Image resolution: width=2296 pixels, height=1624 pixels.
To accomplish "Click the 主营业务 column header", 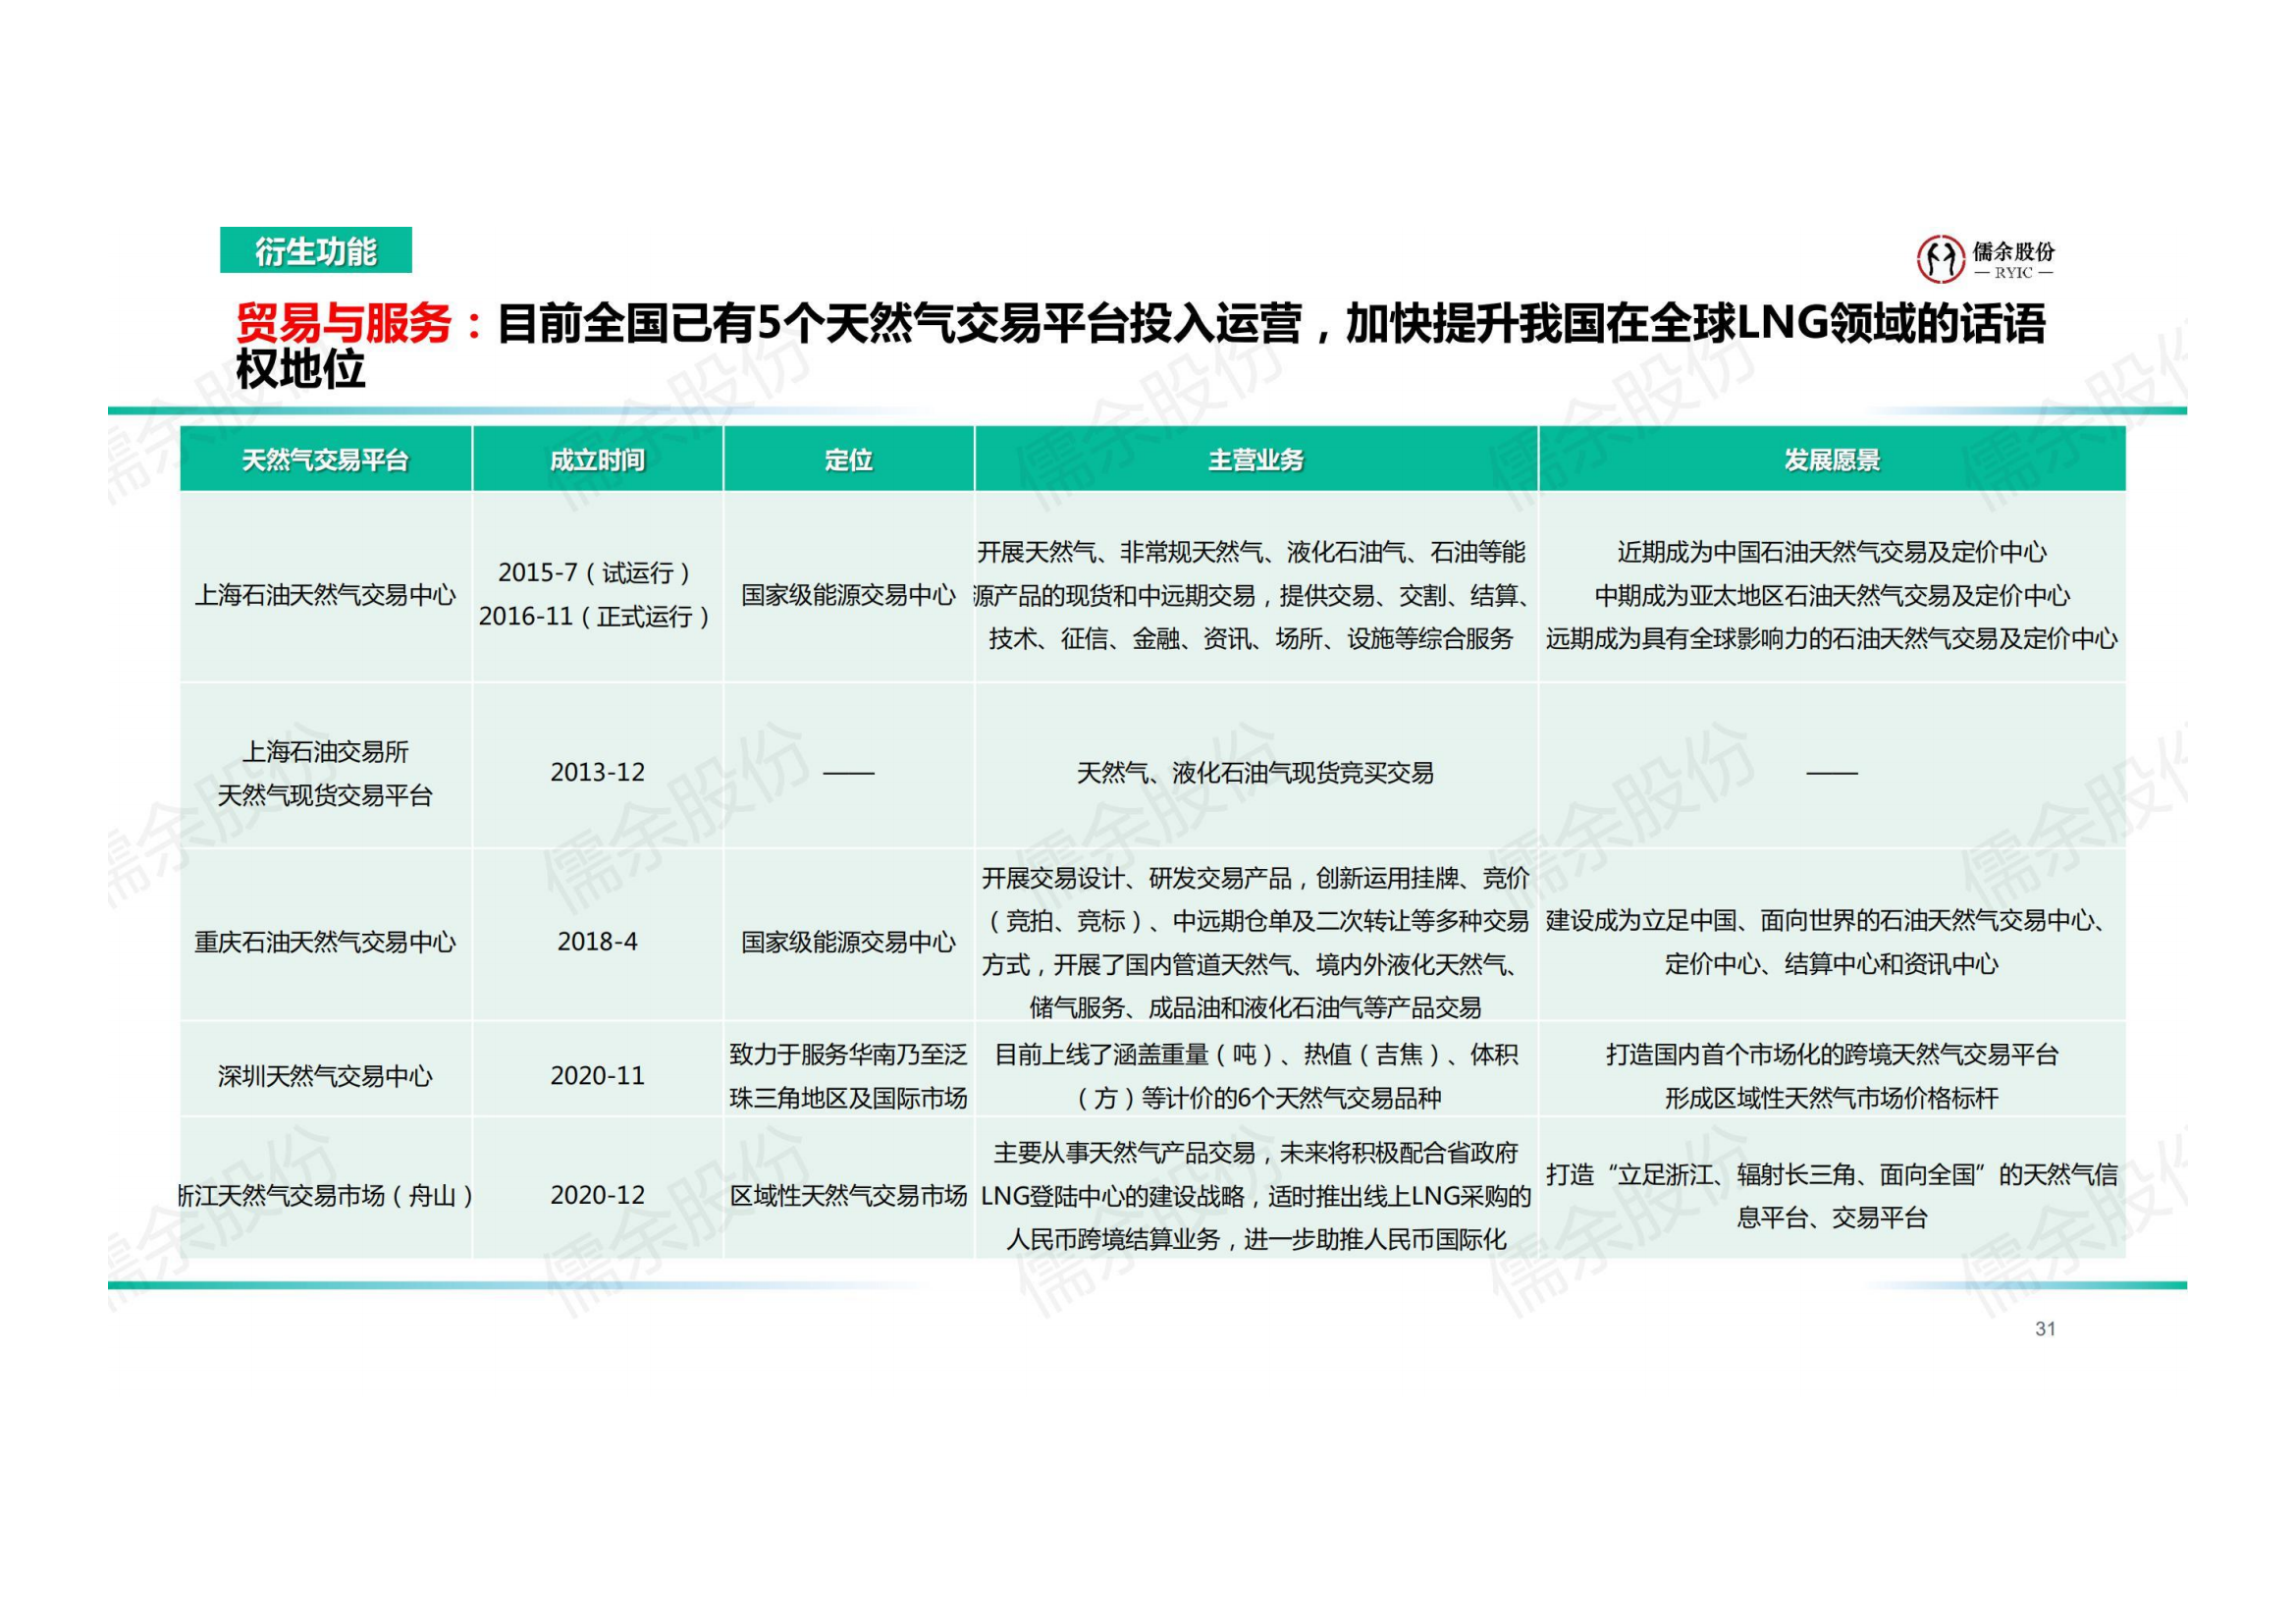I will point(1256,460).
